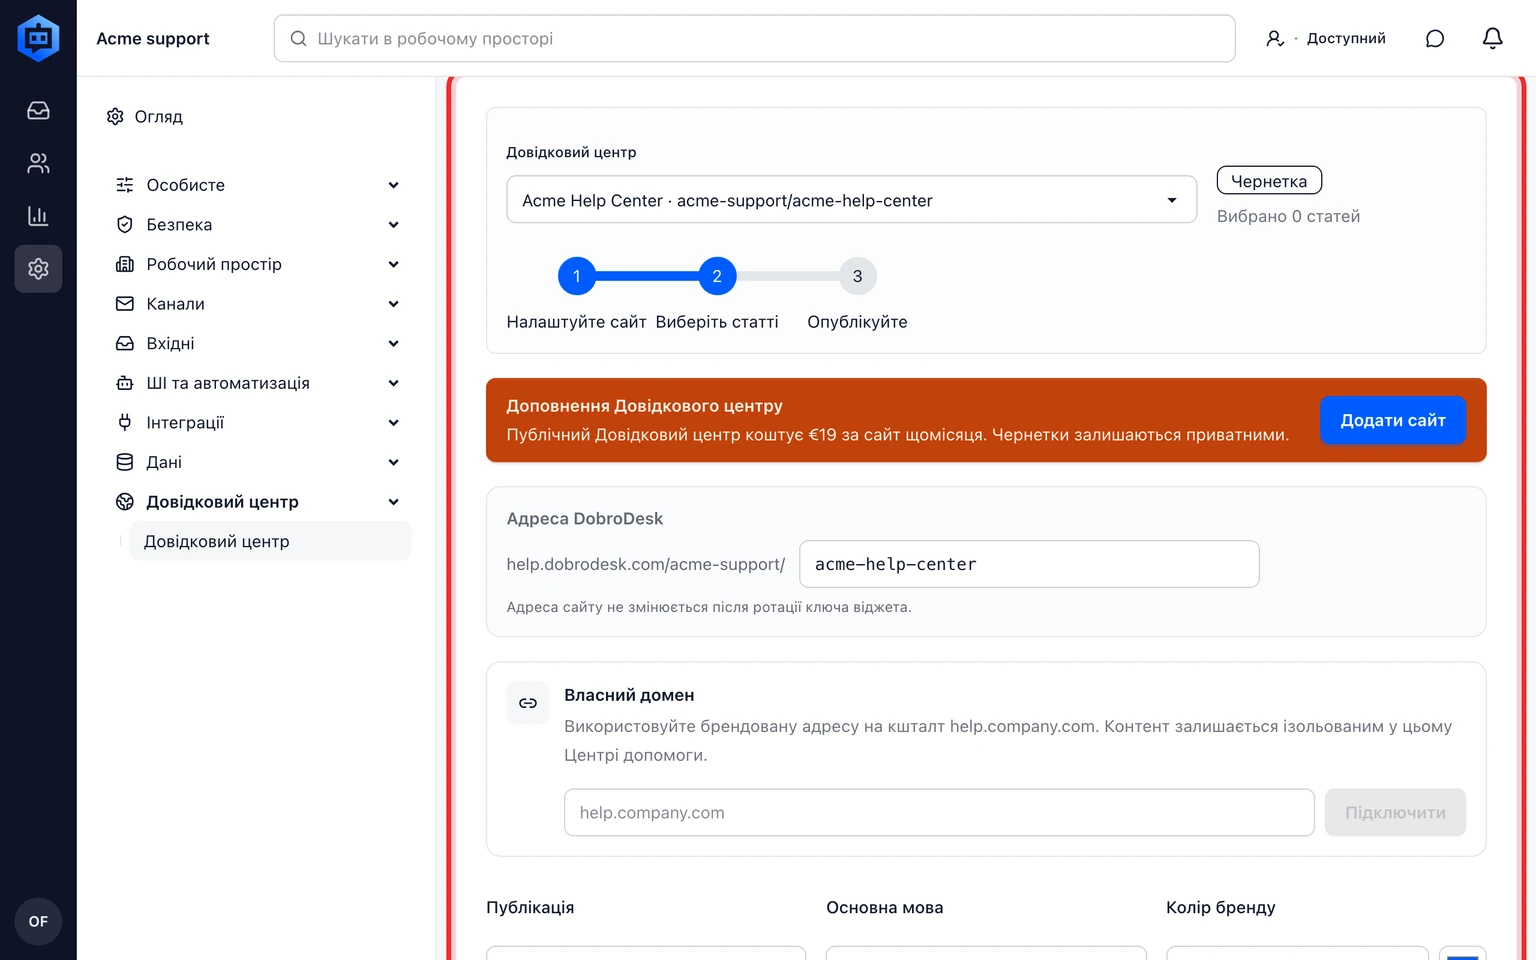Collapse the Довідковий центр chevron

(x=394, y=502)
